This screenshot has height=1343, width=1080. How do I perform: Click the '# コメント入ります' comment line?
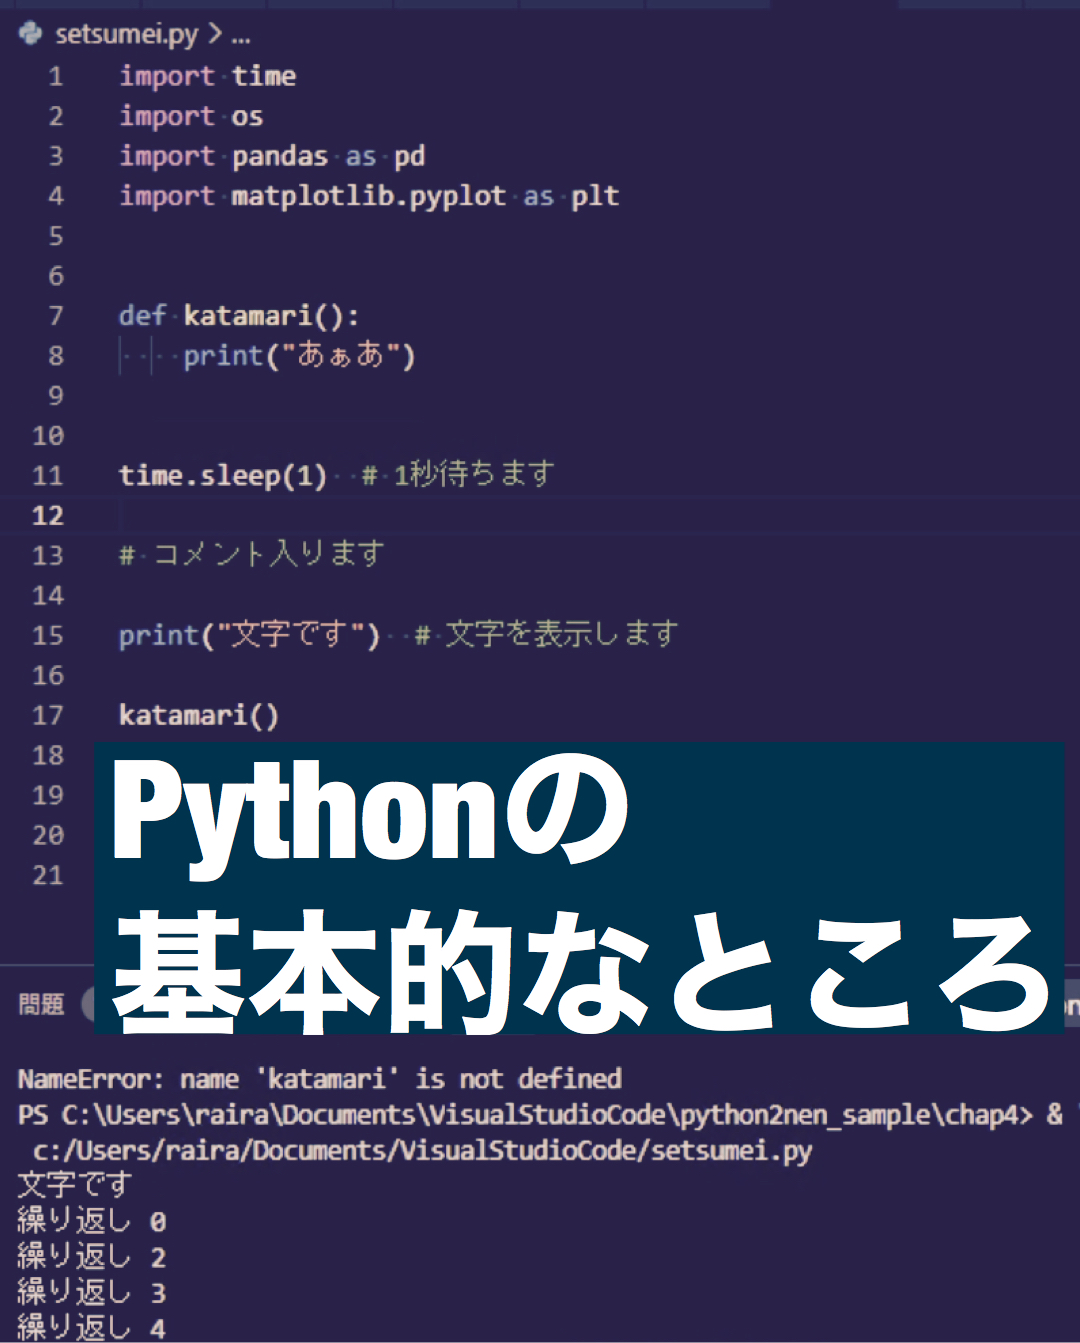tap(252, 554)
